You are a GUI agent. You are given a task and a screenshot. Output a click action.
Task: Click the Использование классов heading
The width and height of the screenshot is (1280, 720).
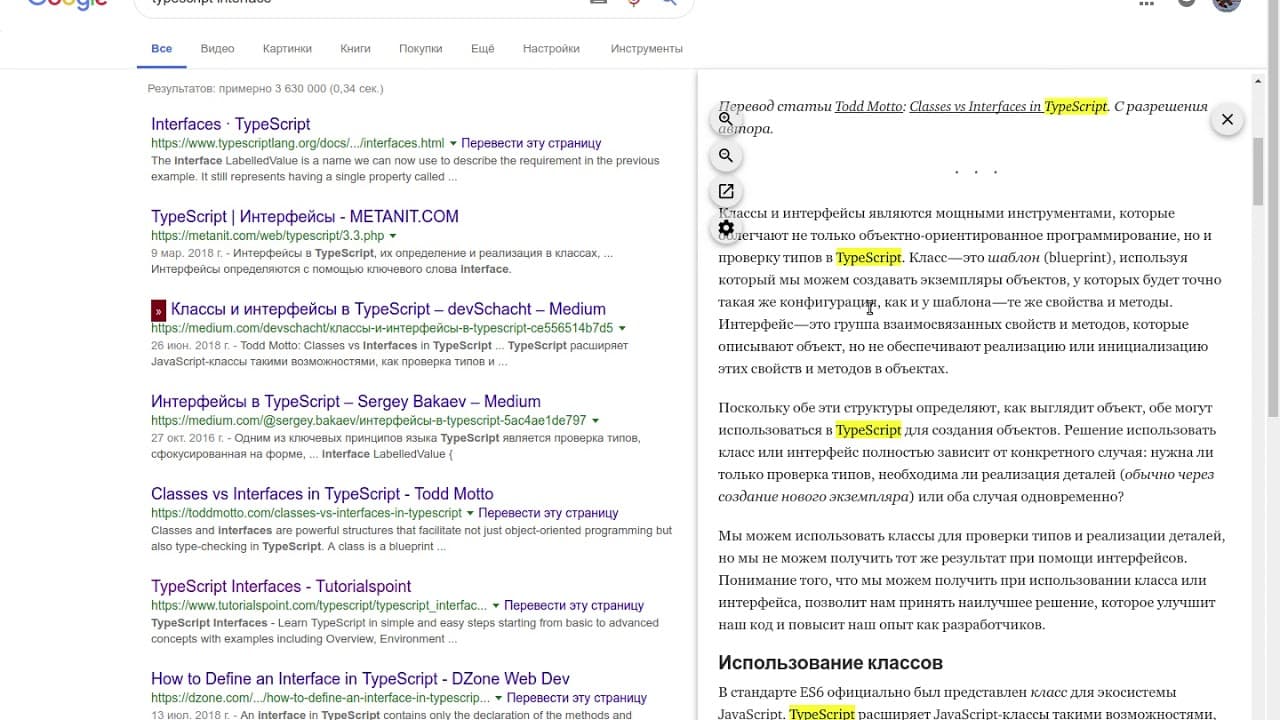pos(830,663)
